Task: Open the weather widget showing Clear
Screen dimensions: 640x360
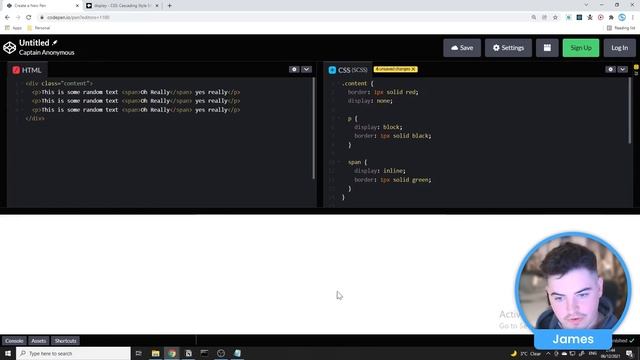Action: coord(526,353)
